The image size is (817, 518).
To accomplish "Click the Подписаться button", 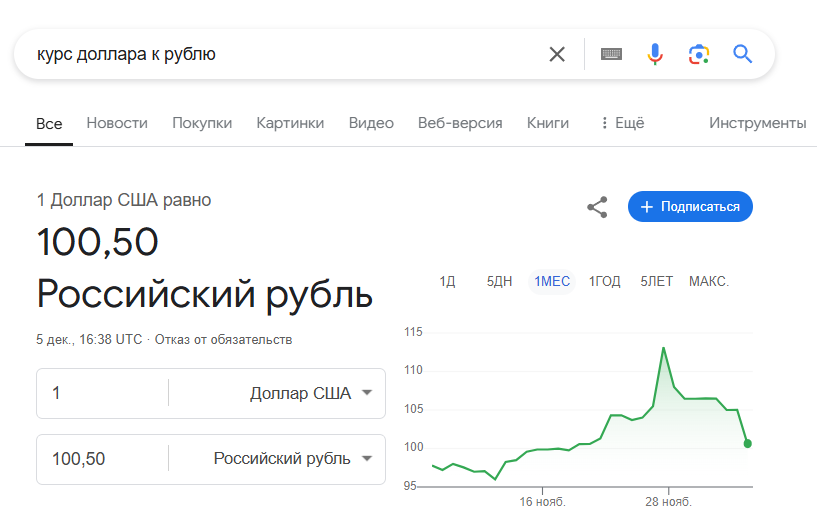I will pyautogui.click(x=690, y=207).
